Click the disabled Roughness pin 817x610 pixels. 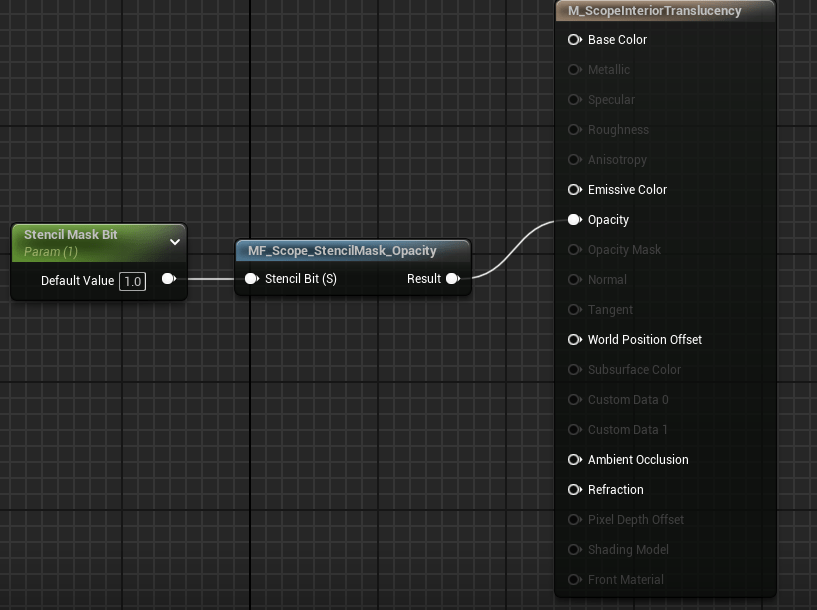pyautogui.click(x=575, y=130)
